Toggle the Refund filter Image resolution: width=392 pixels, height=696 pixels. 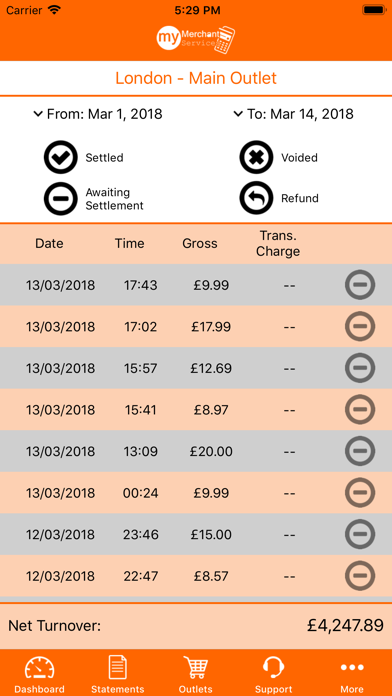coord(257,198)
